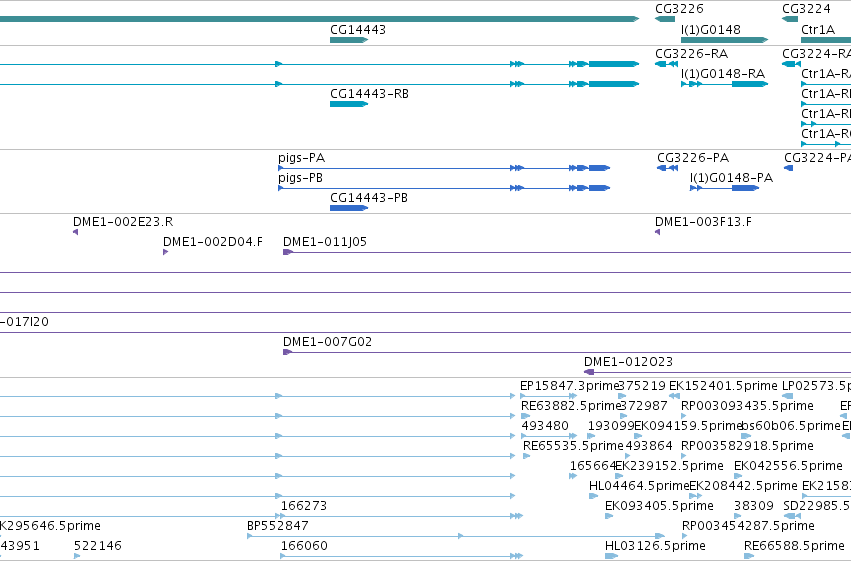Click the EK042556.5prime EST label

pos(788,466)
